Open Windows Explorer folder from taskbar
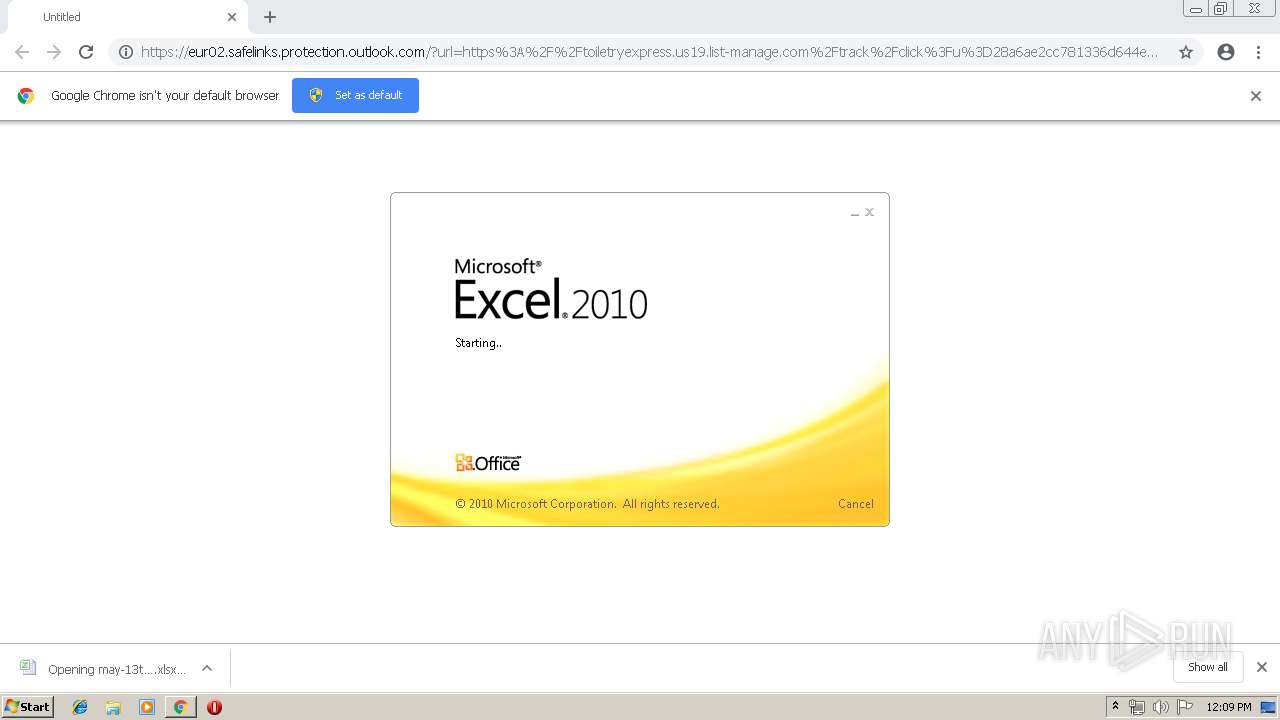Viewport: 1280px width, 720px height. pyautogui.click(x=113, y=707)
